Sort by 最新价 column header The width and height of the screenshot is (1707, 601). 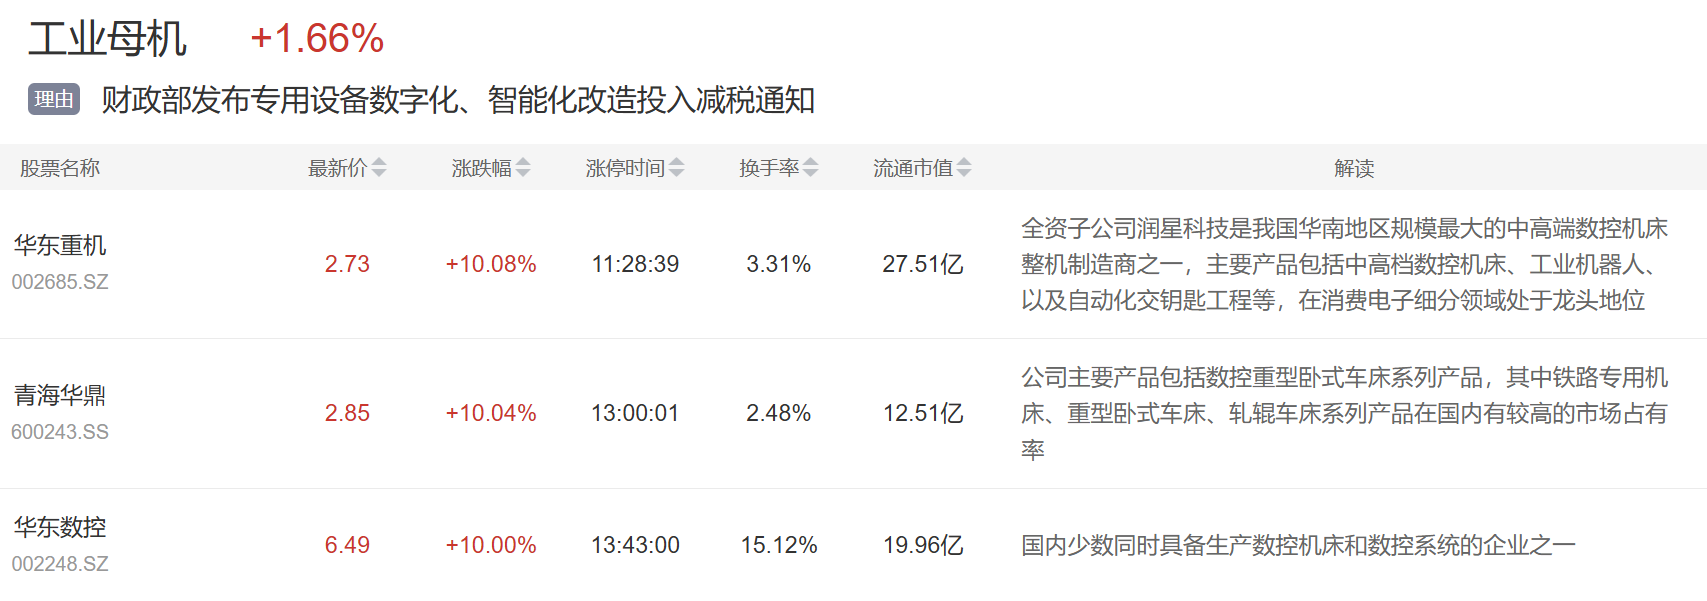point(337,168)
